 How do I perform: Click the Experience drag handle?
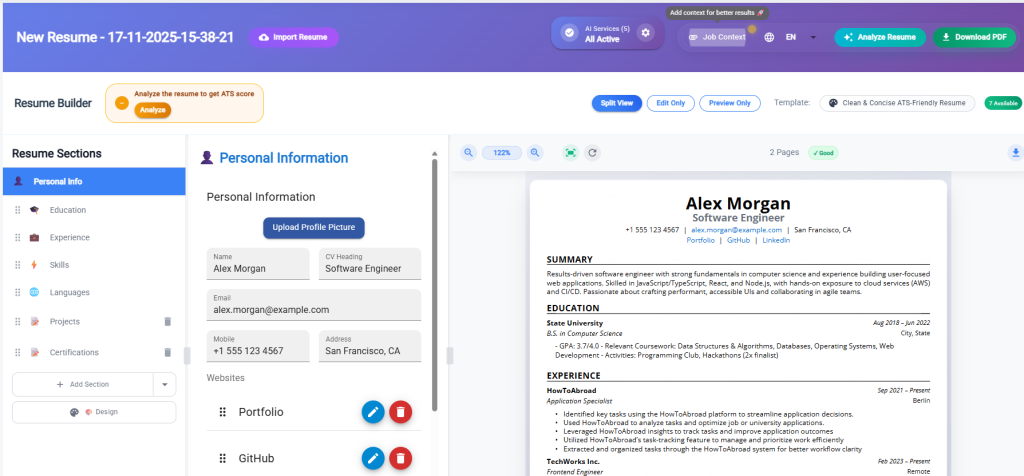tap(18, 238)
